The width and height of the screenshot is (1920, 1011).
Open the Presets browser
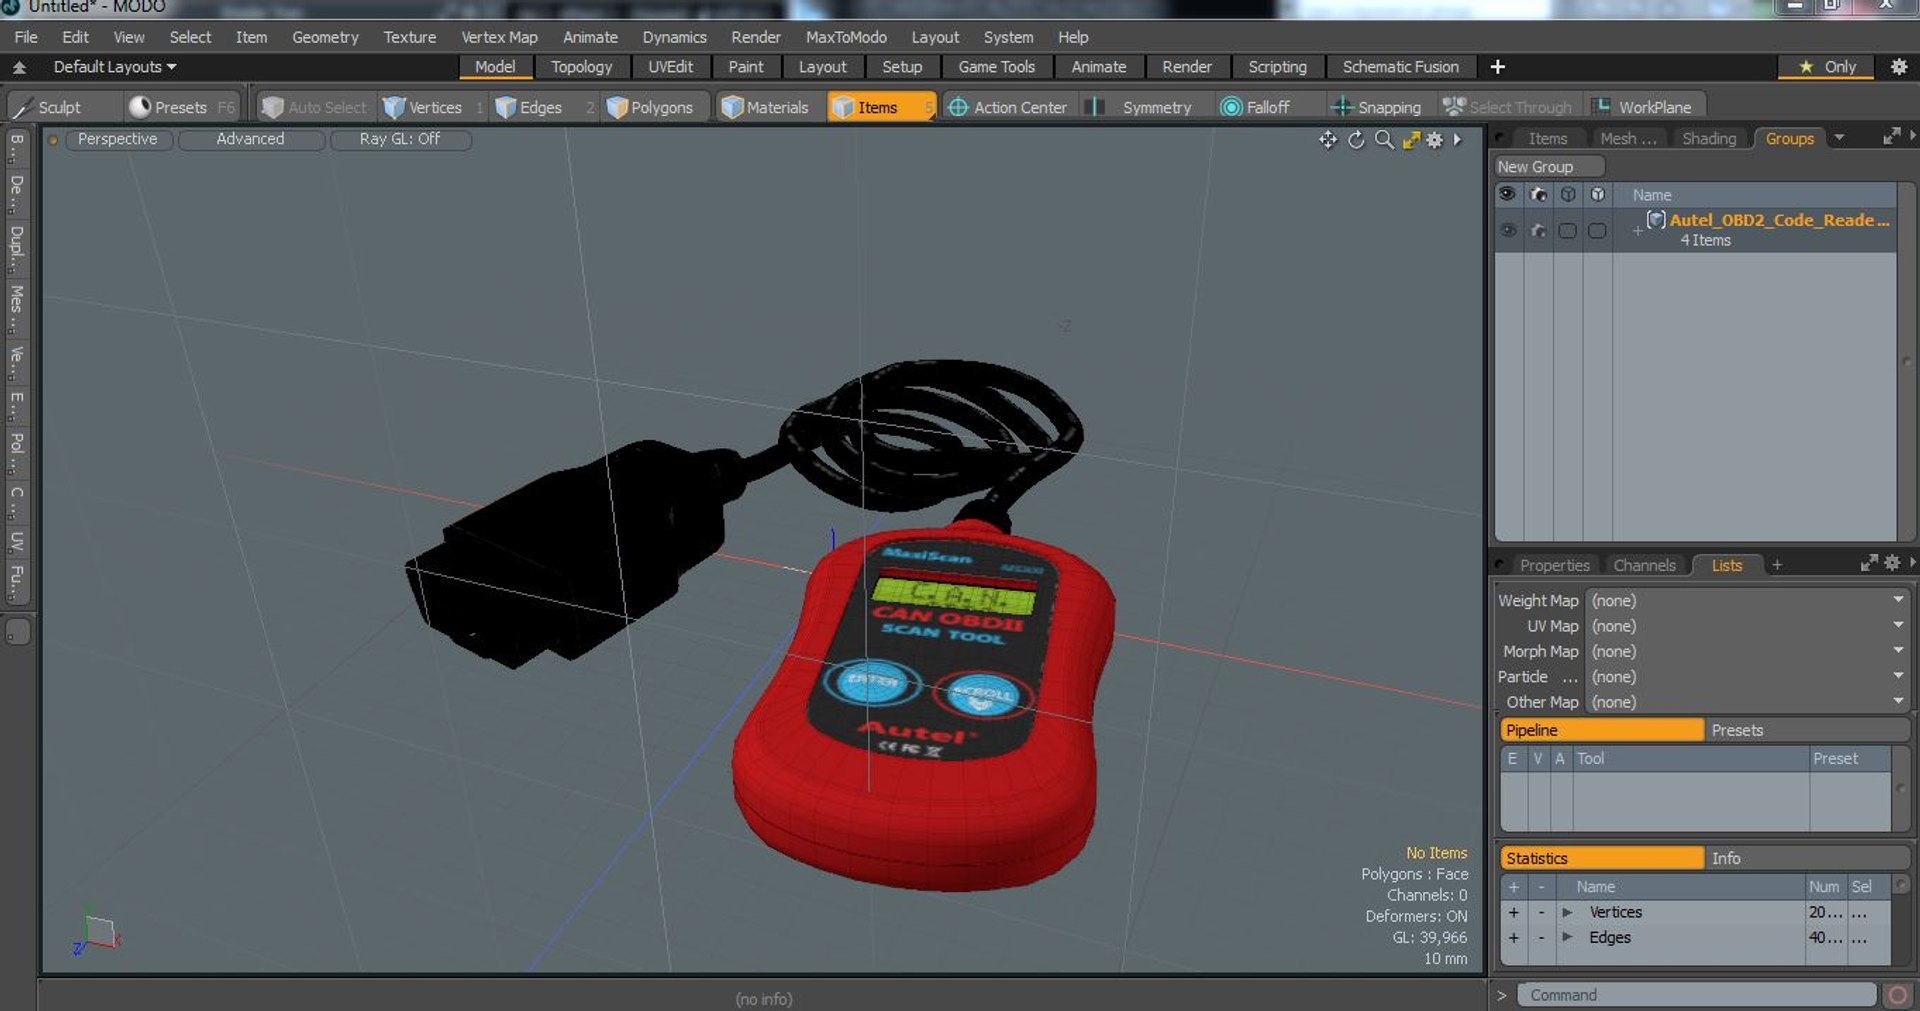point(182,107)
